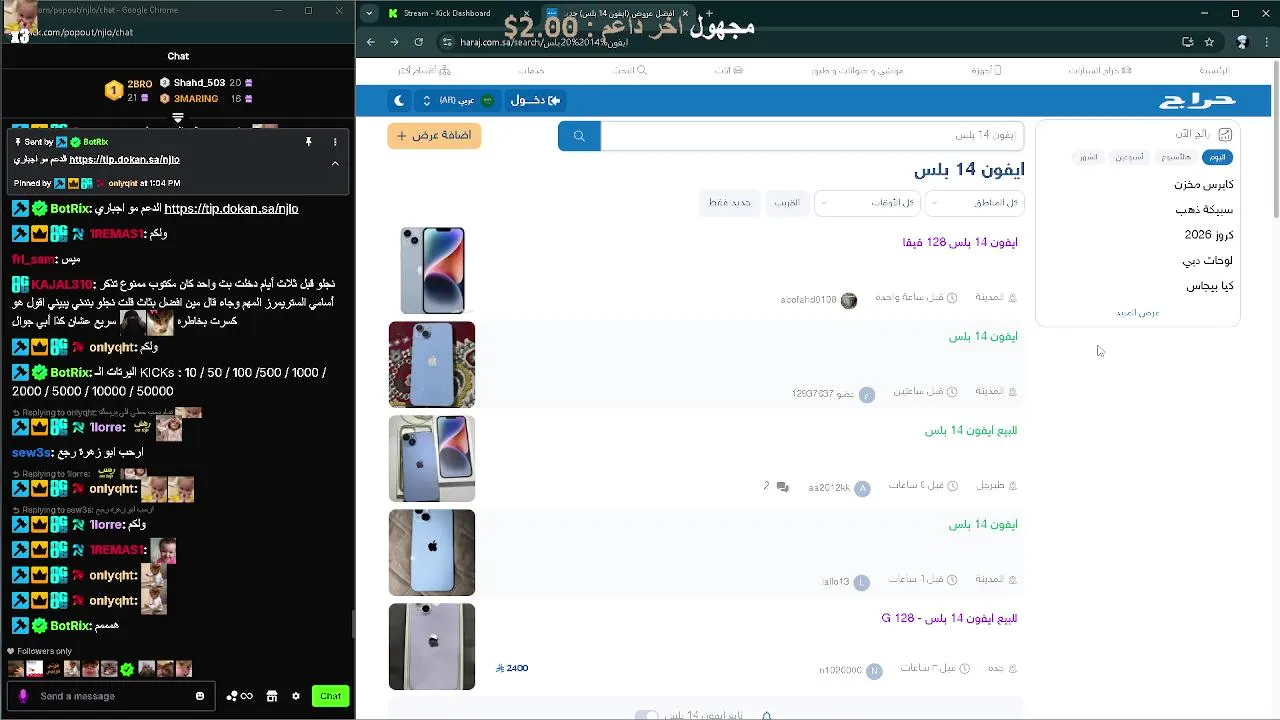Viewport: 1280px width, 720px height.
Task: Open listing ايفون 14 بلس 128 قيقا
Action: click(x=960, y=243)
